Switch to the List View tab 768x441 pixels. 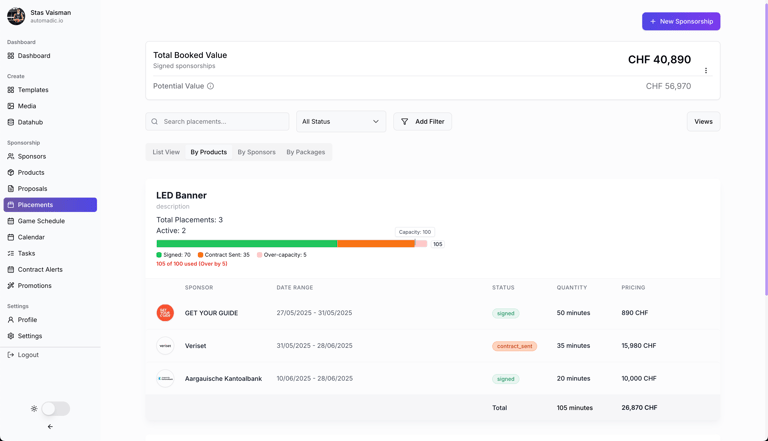click(x=166, y=152)
